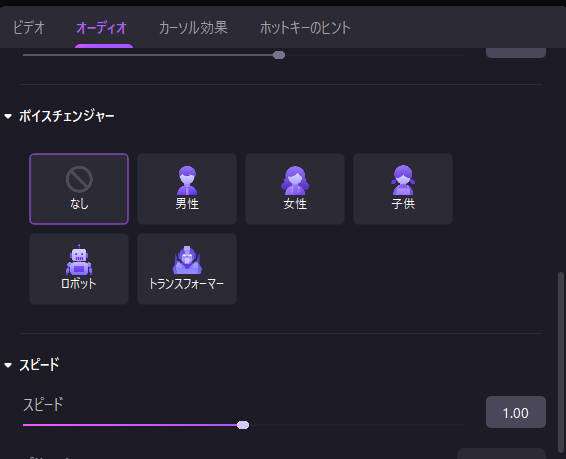Select the なし (none) voice option

(x=79, y=189)
